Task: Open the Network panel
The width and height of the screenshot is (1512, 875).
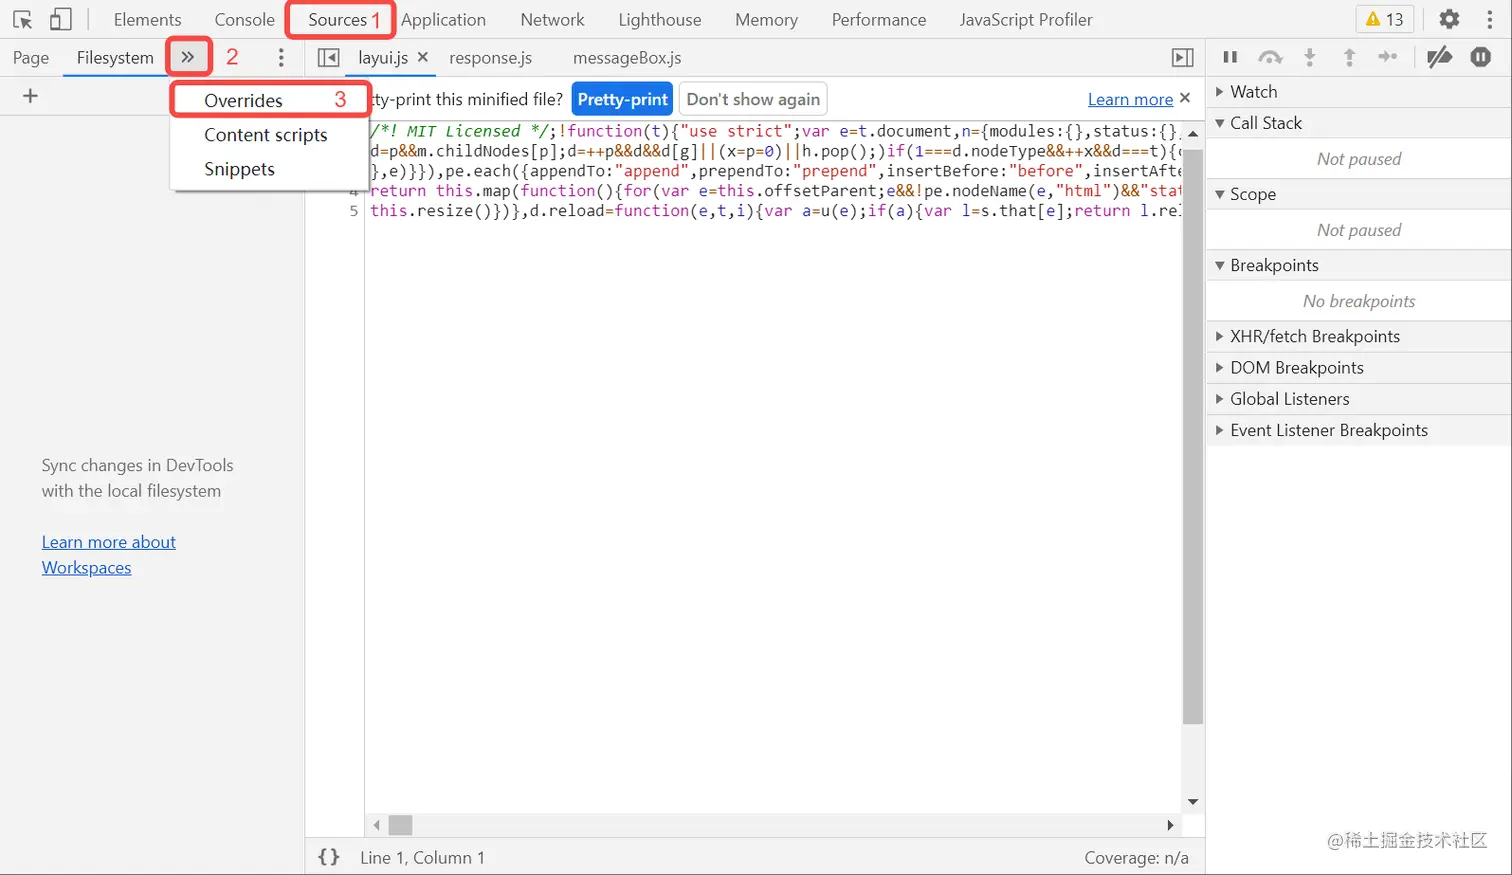Action: [x=552, y=19]
